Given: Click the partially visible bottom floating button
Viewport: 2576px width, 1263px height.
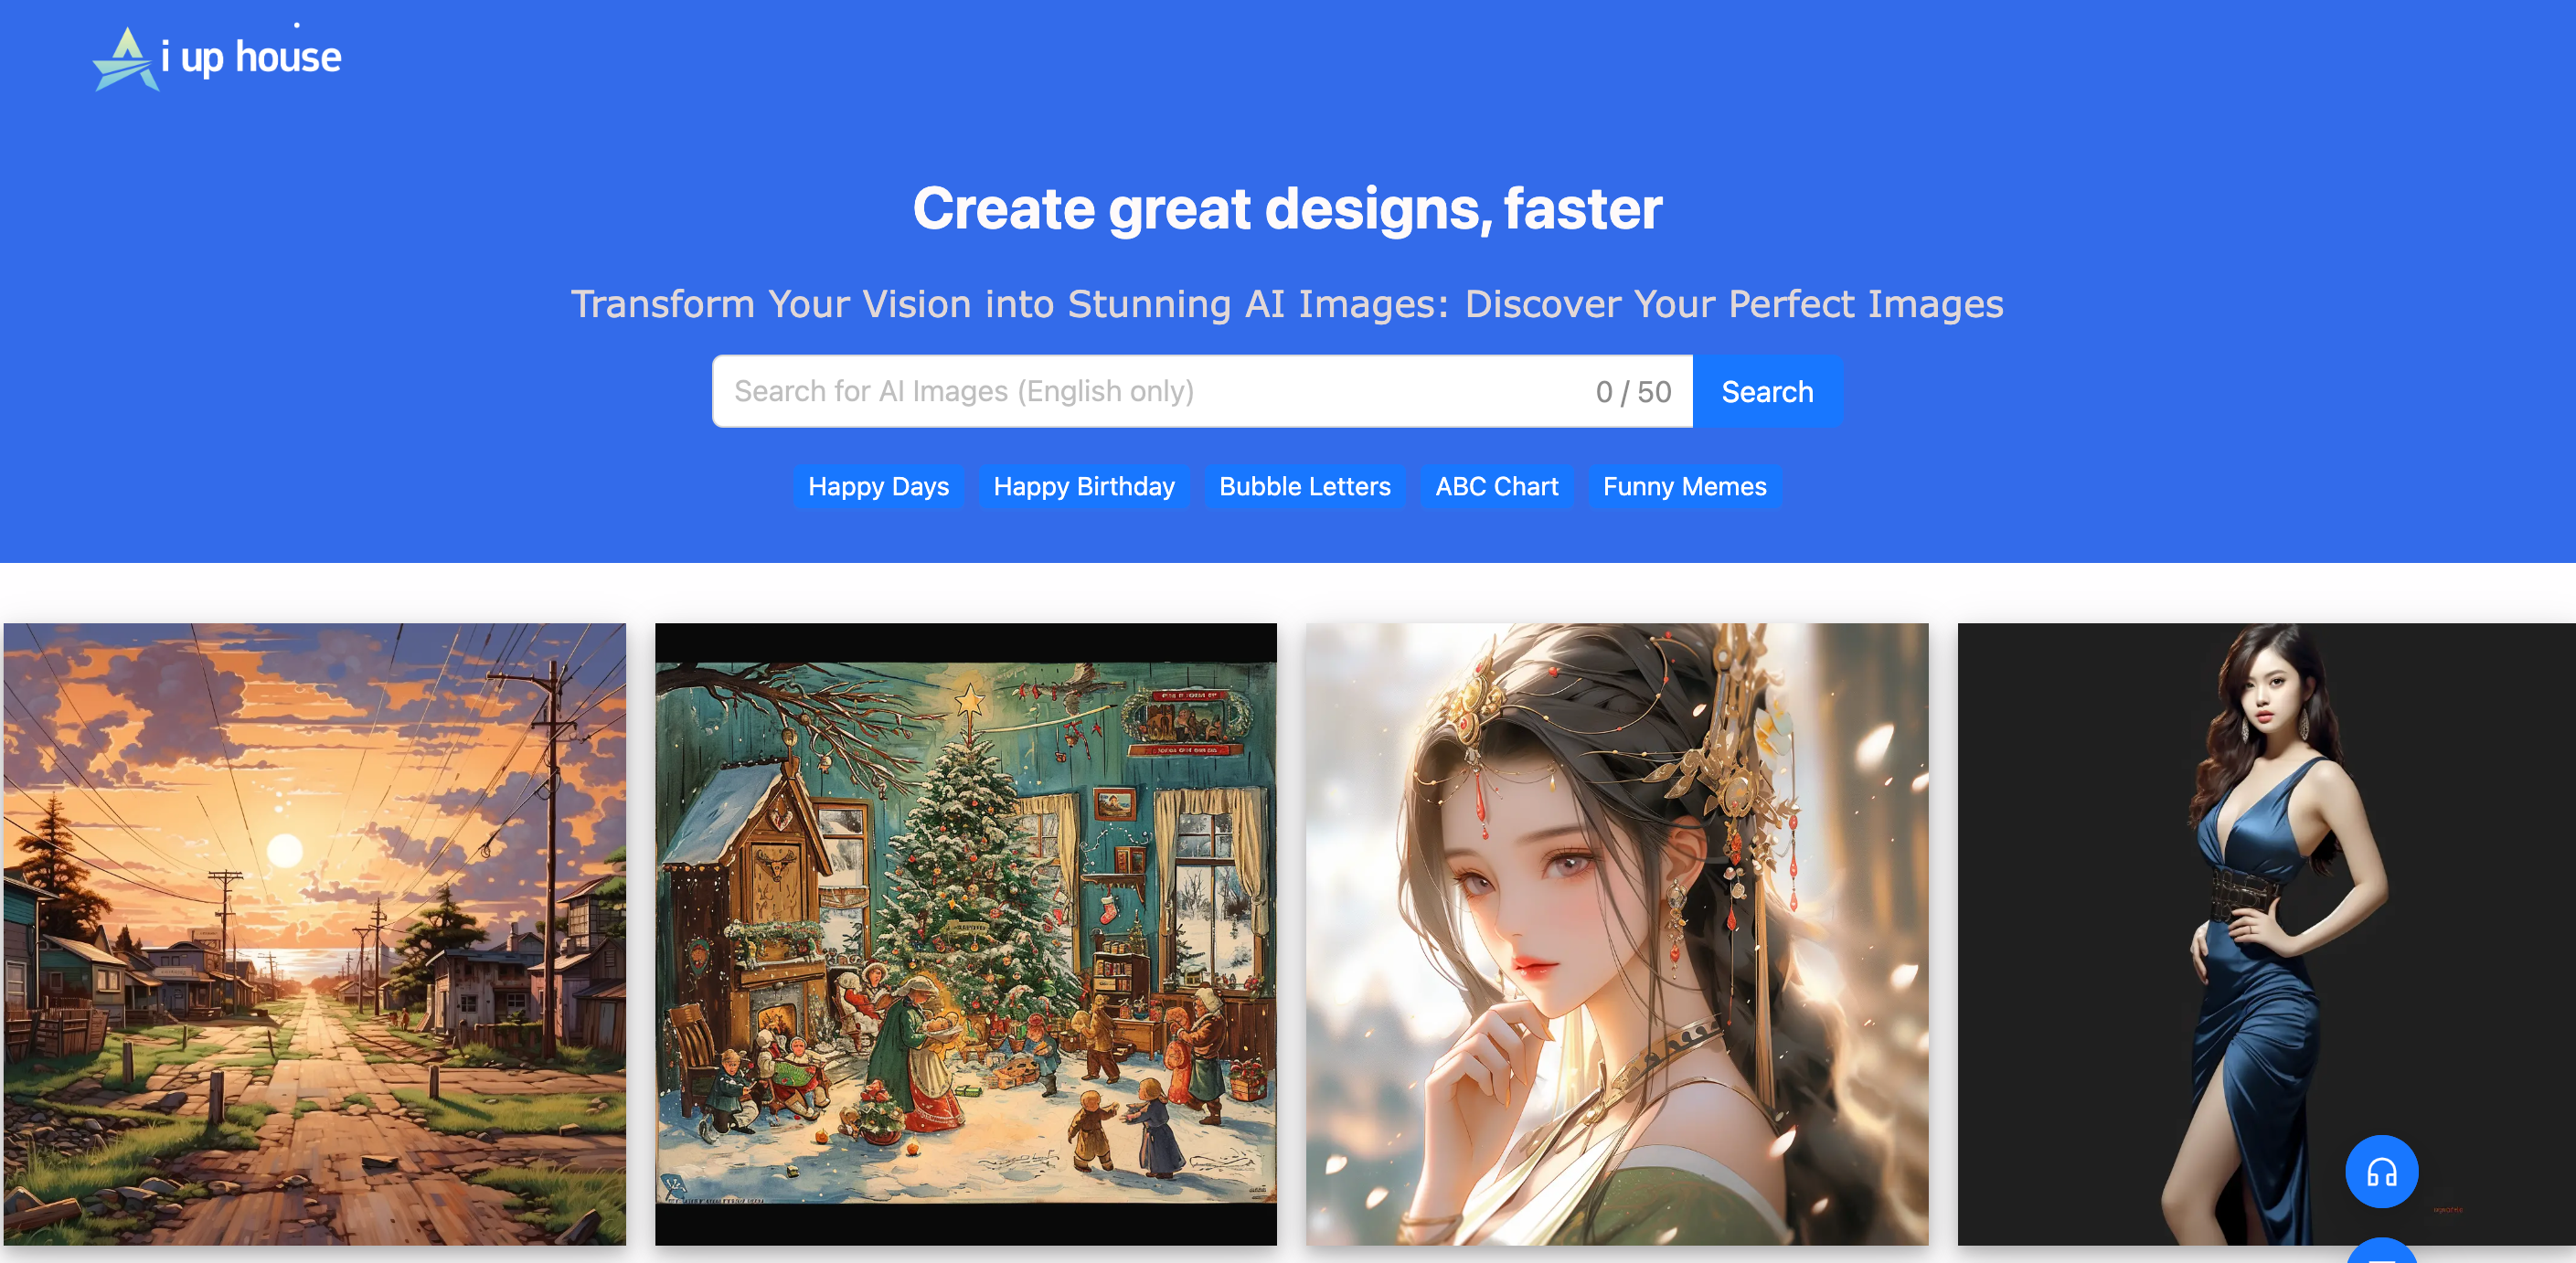Looking at the screenshot, I should tap(2381, 1252).
